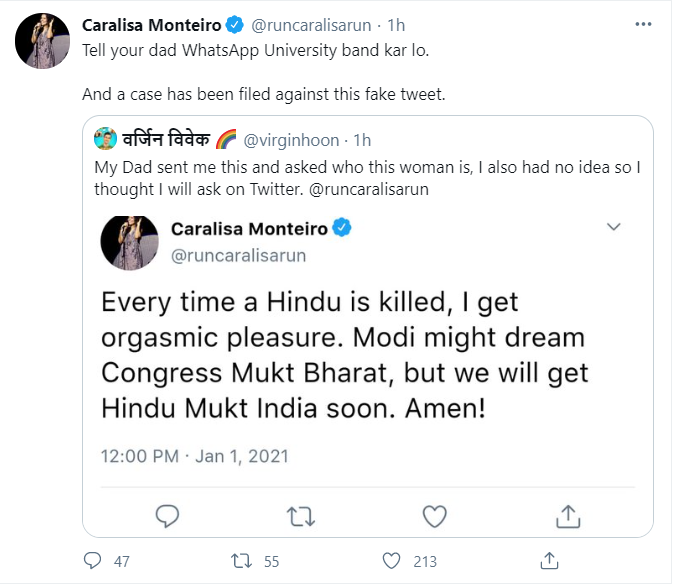This screenshot has height=584, width=674.
Task: Click the heart icon inside the embedded screenshot
Action: click(434, 515)
